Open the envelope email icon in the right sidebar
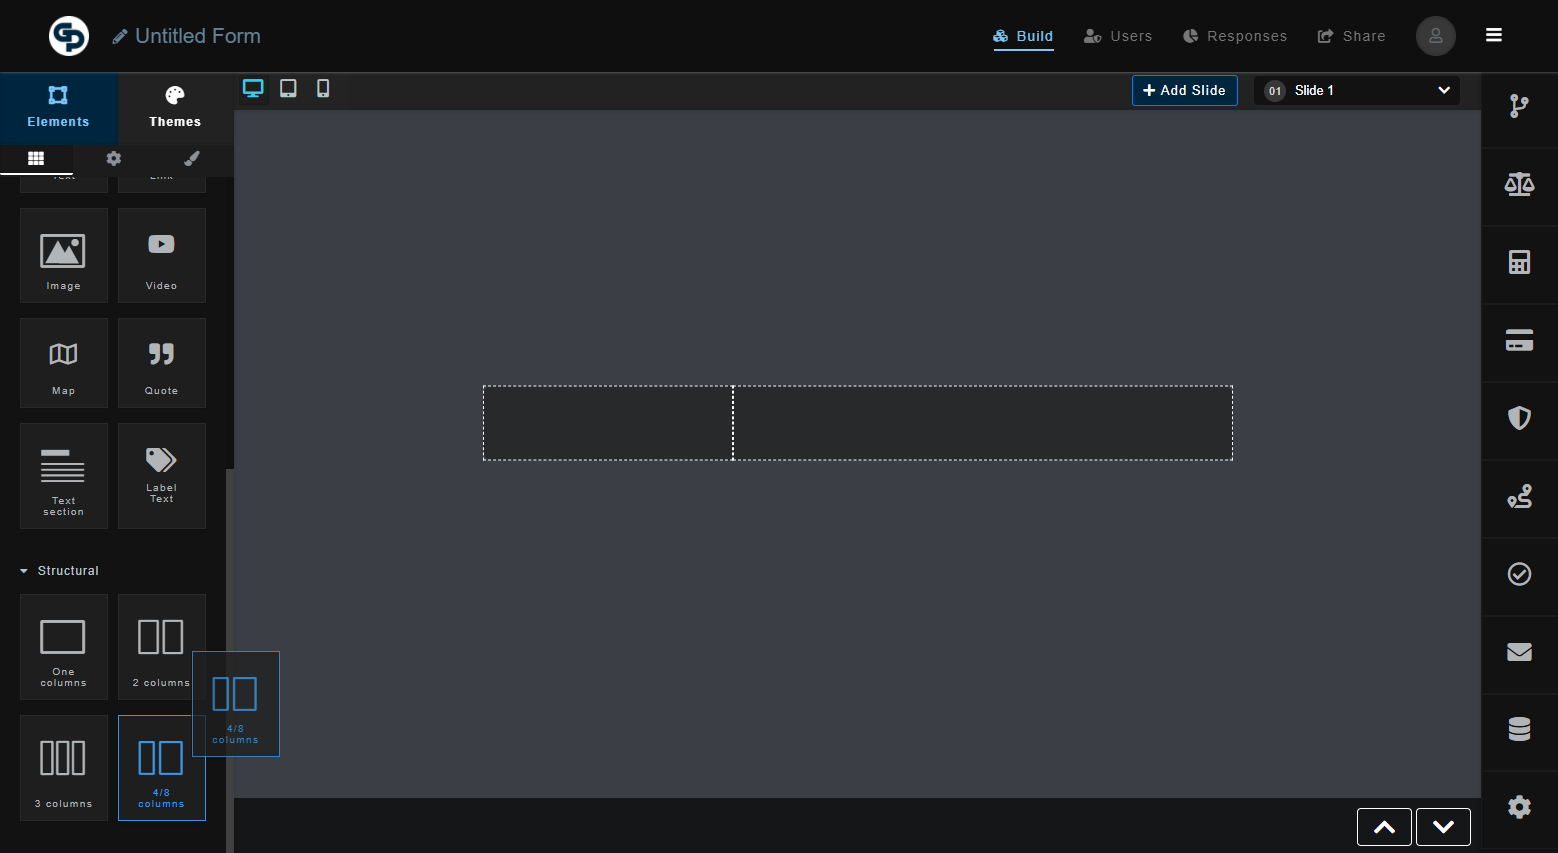Image resolution: width=1558 pixels, height=853 pixels. pos(1519,652)
